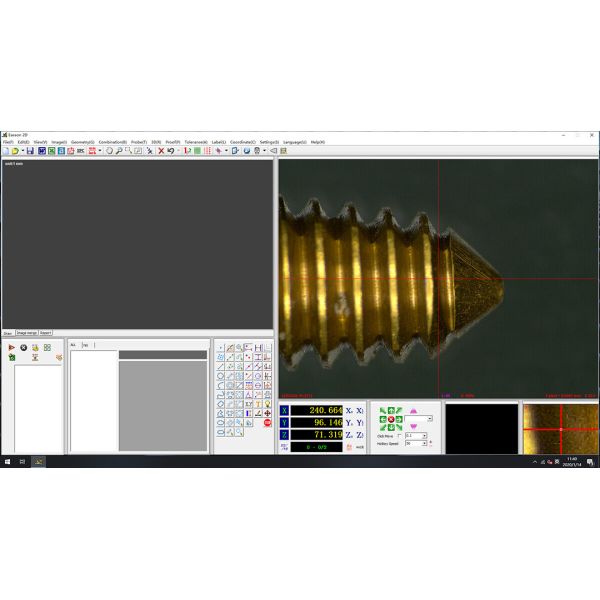Open the Click Move distance dropdown

tap(424, 436)
